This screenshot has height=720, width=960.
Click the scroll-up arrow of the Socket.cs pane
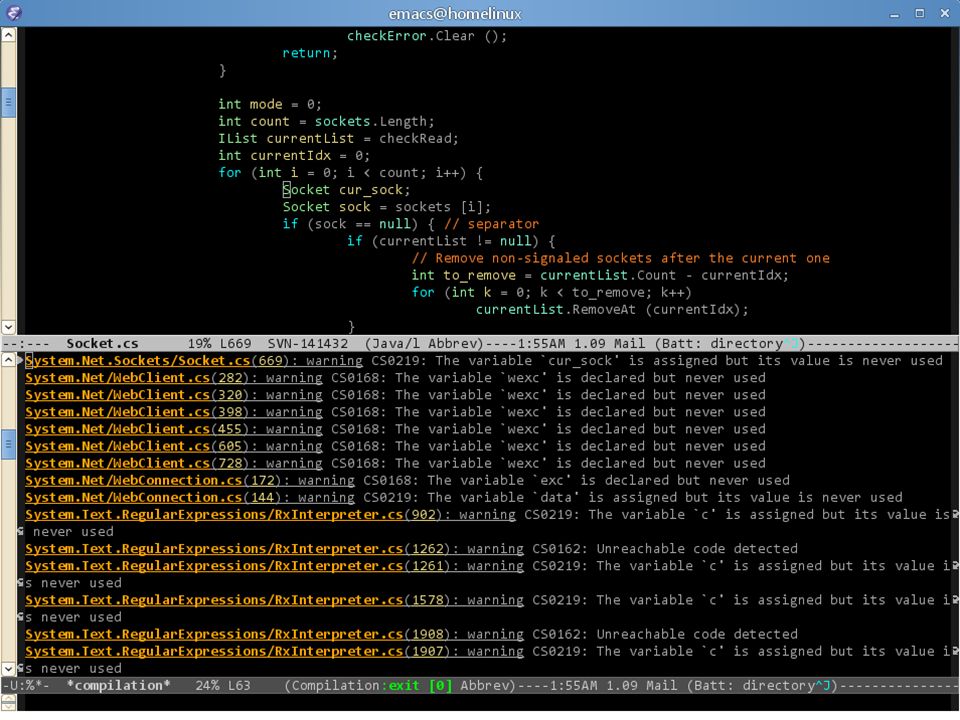coord(9,35)
